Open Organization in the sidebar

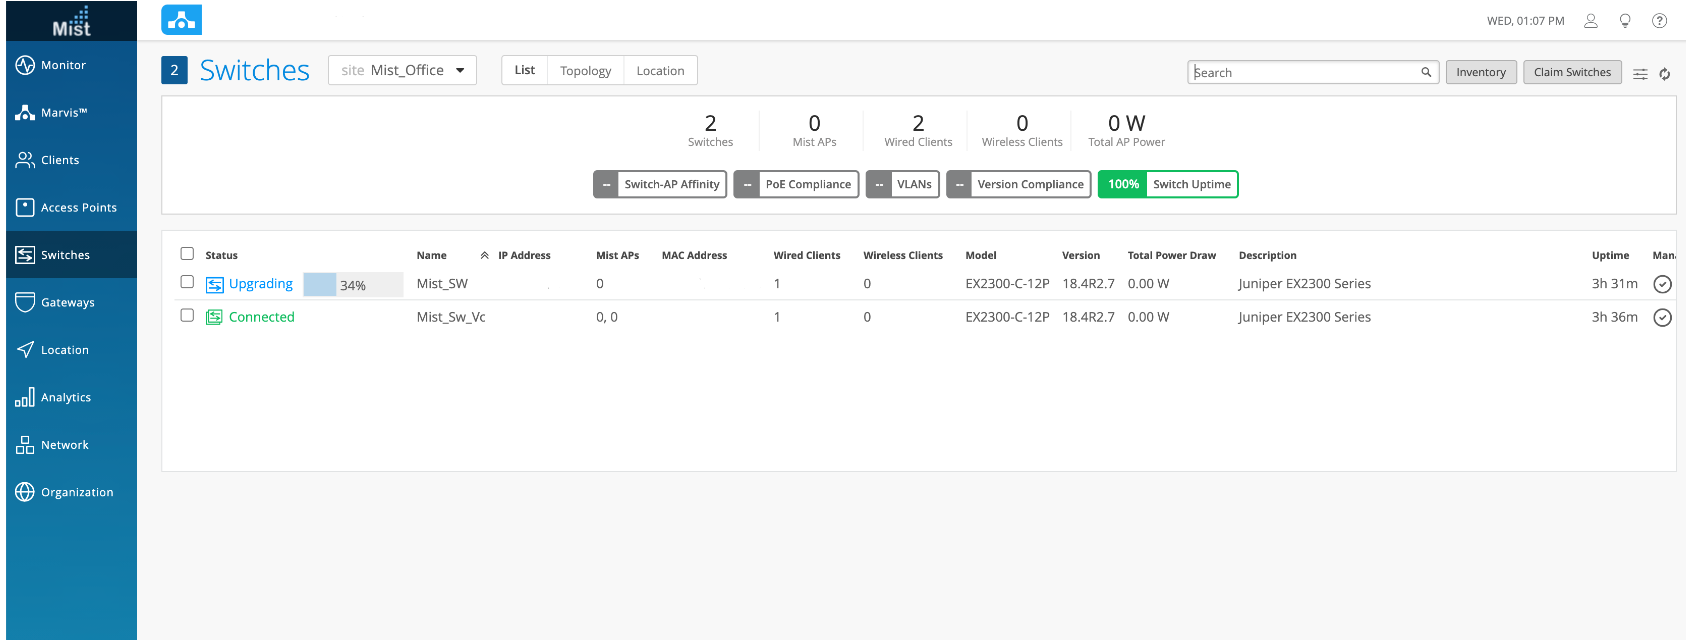coord(71,492)
